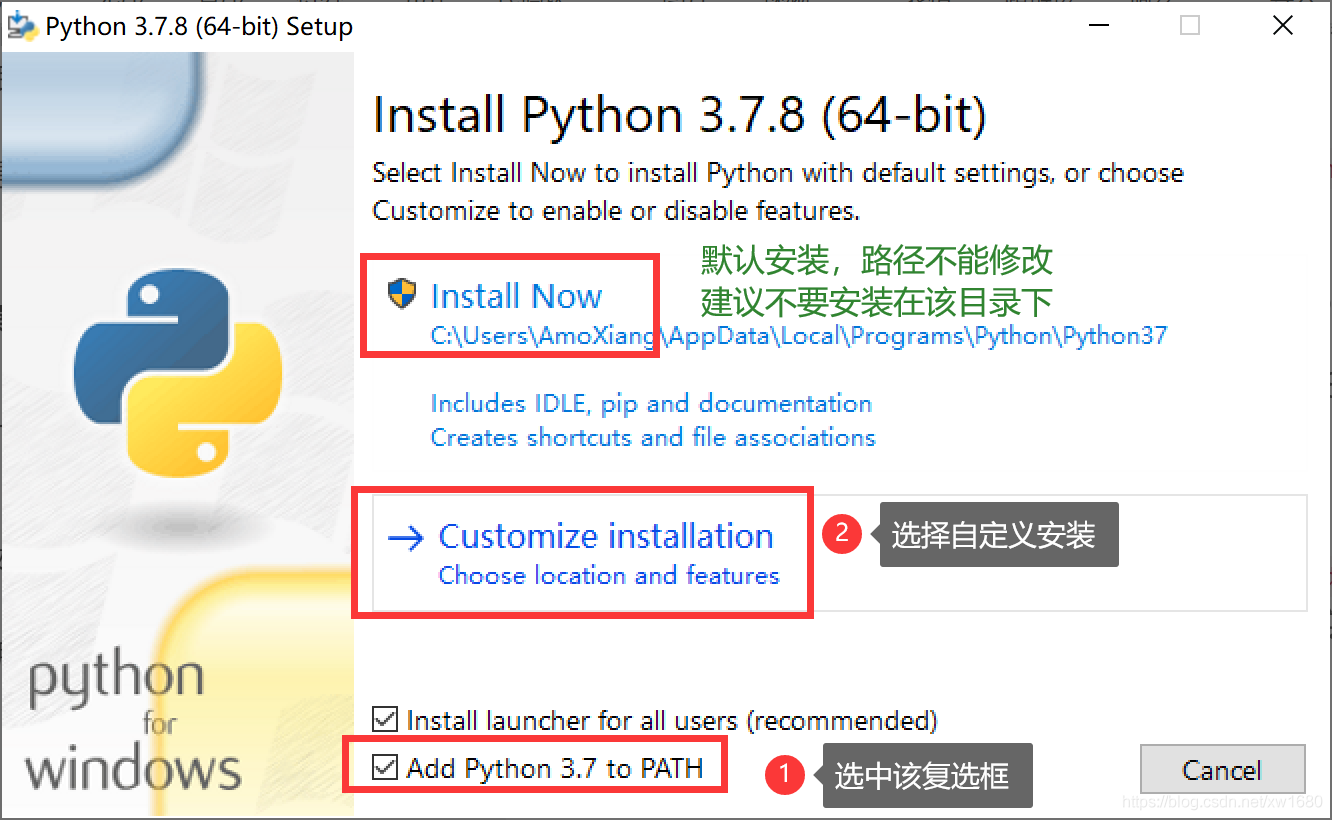Toggle Install launcher for all users checkbox

pyautogui.click(x=384, y=719)
